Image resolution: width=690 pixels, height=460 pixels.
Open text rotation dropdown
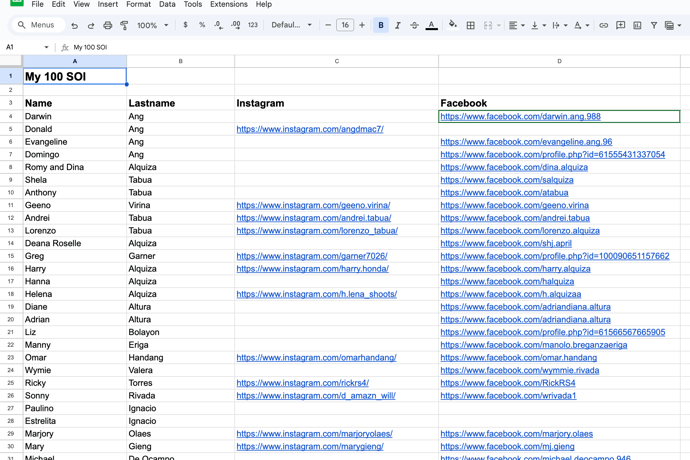(581, 26)
